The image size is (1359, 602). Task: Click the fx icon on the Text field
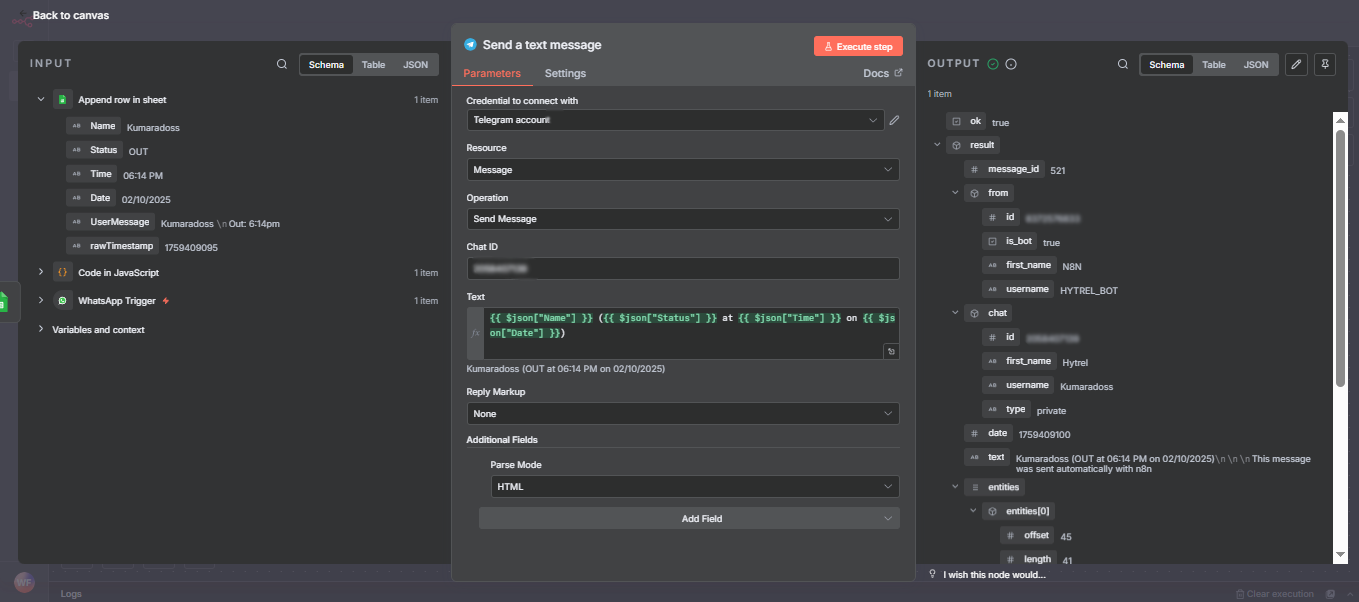click(476, 332)
